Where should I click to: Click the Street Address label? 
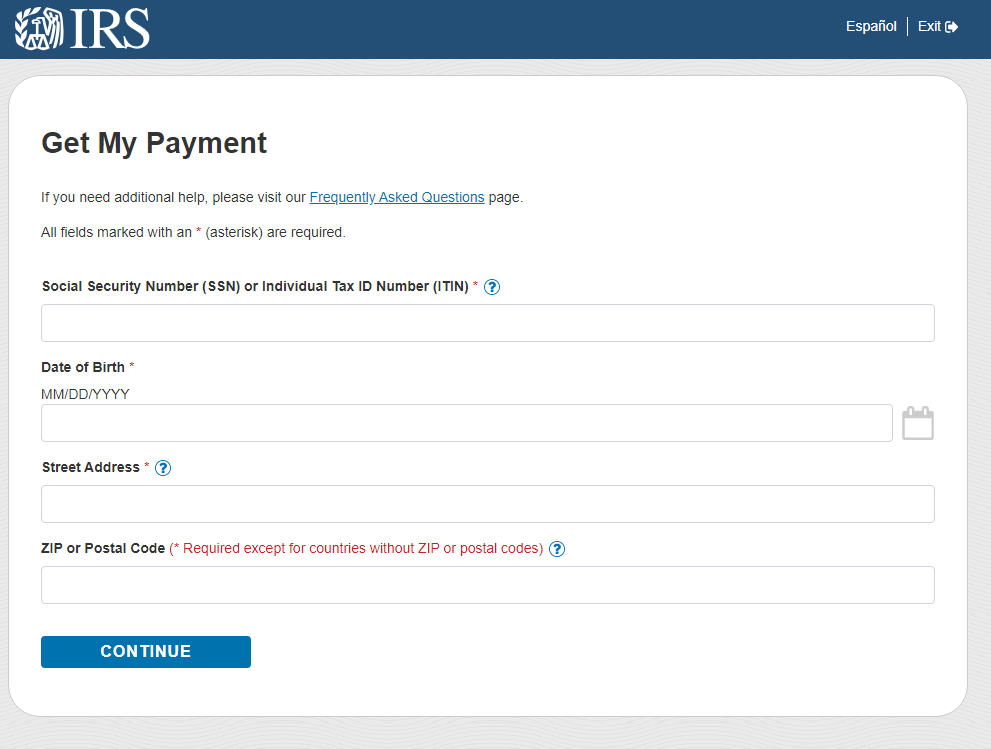coord(90,467)
